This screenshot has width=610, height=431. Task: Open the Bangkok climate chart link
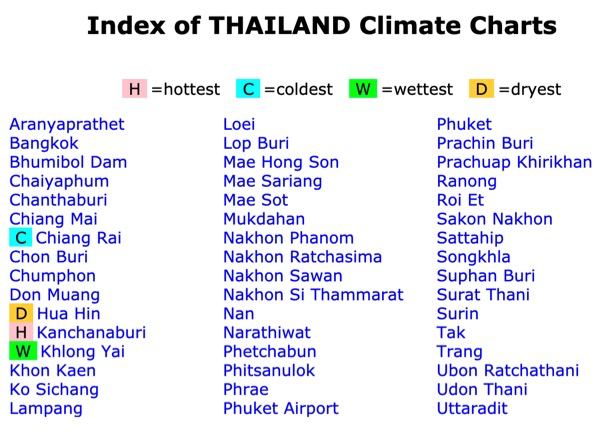44,144
